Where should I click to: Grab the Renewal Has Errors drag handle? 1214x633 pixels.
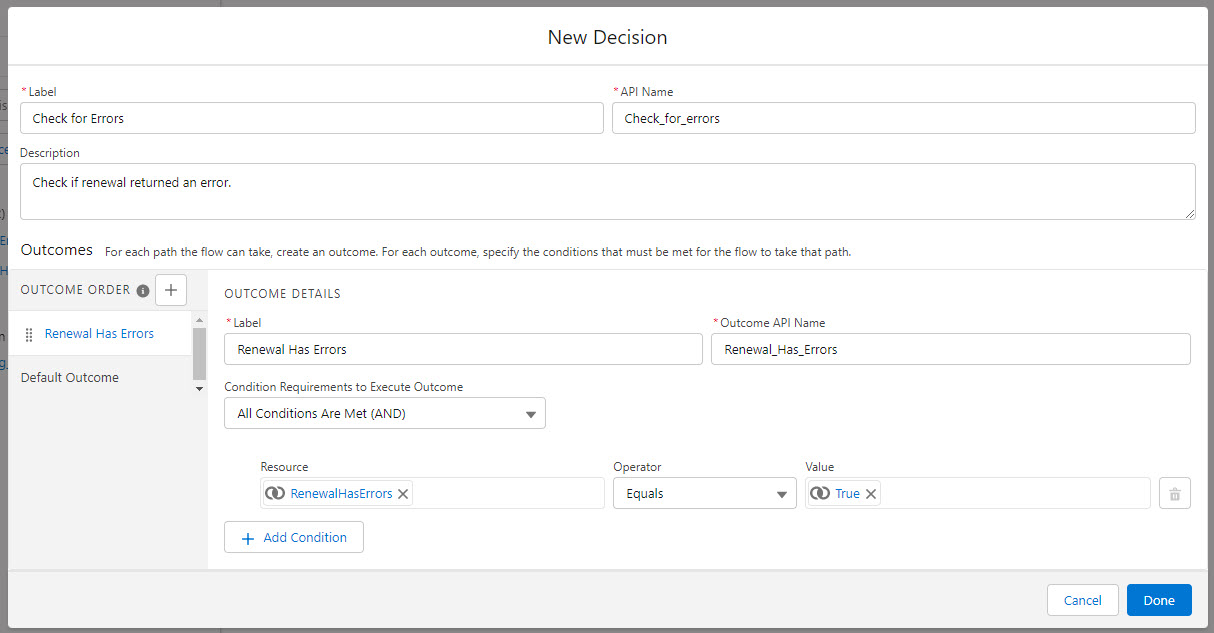point(29,334)
